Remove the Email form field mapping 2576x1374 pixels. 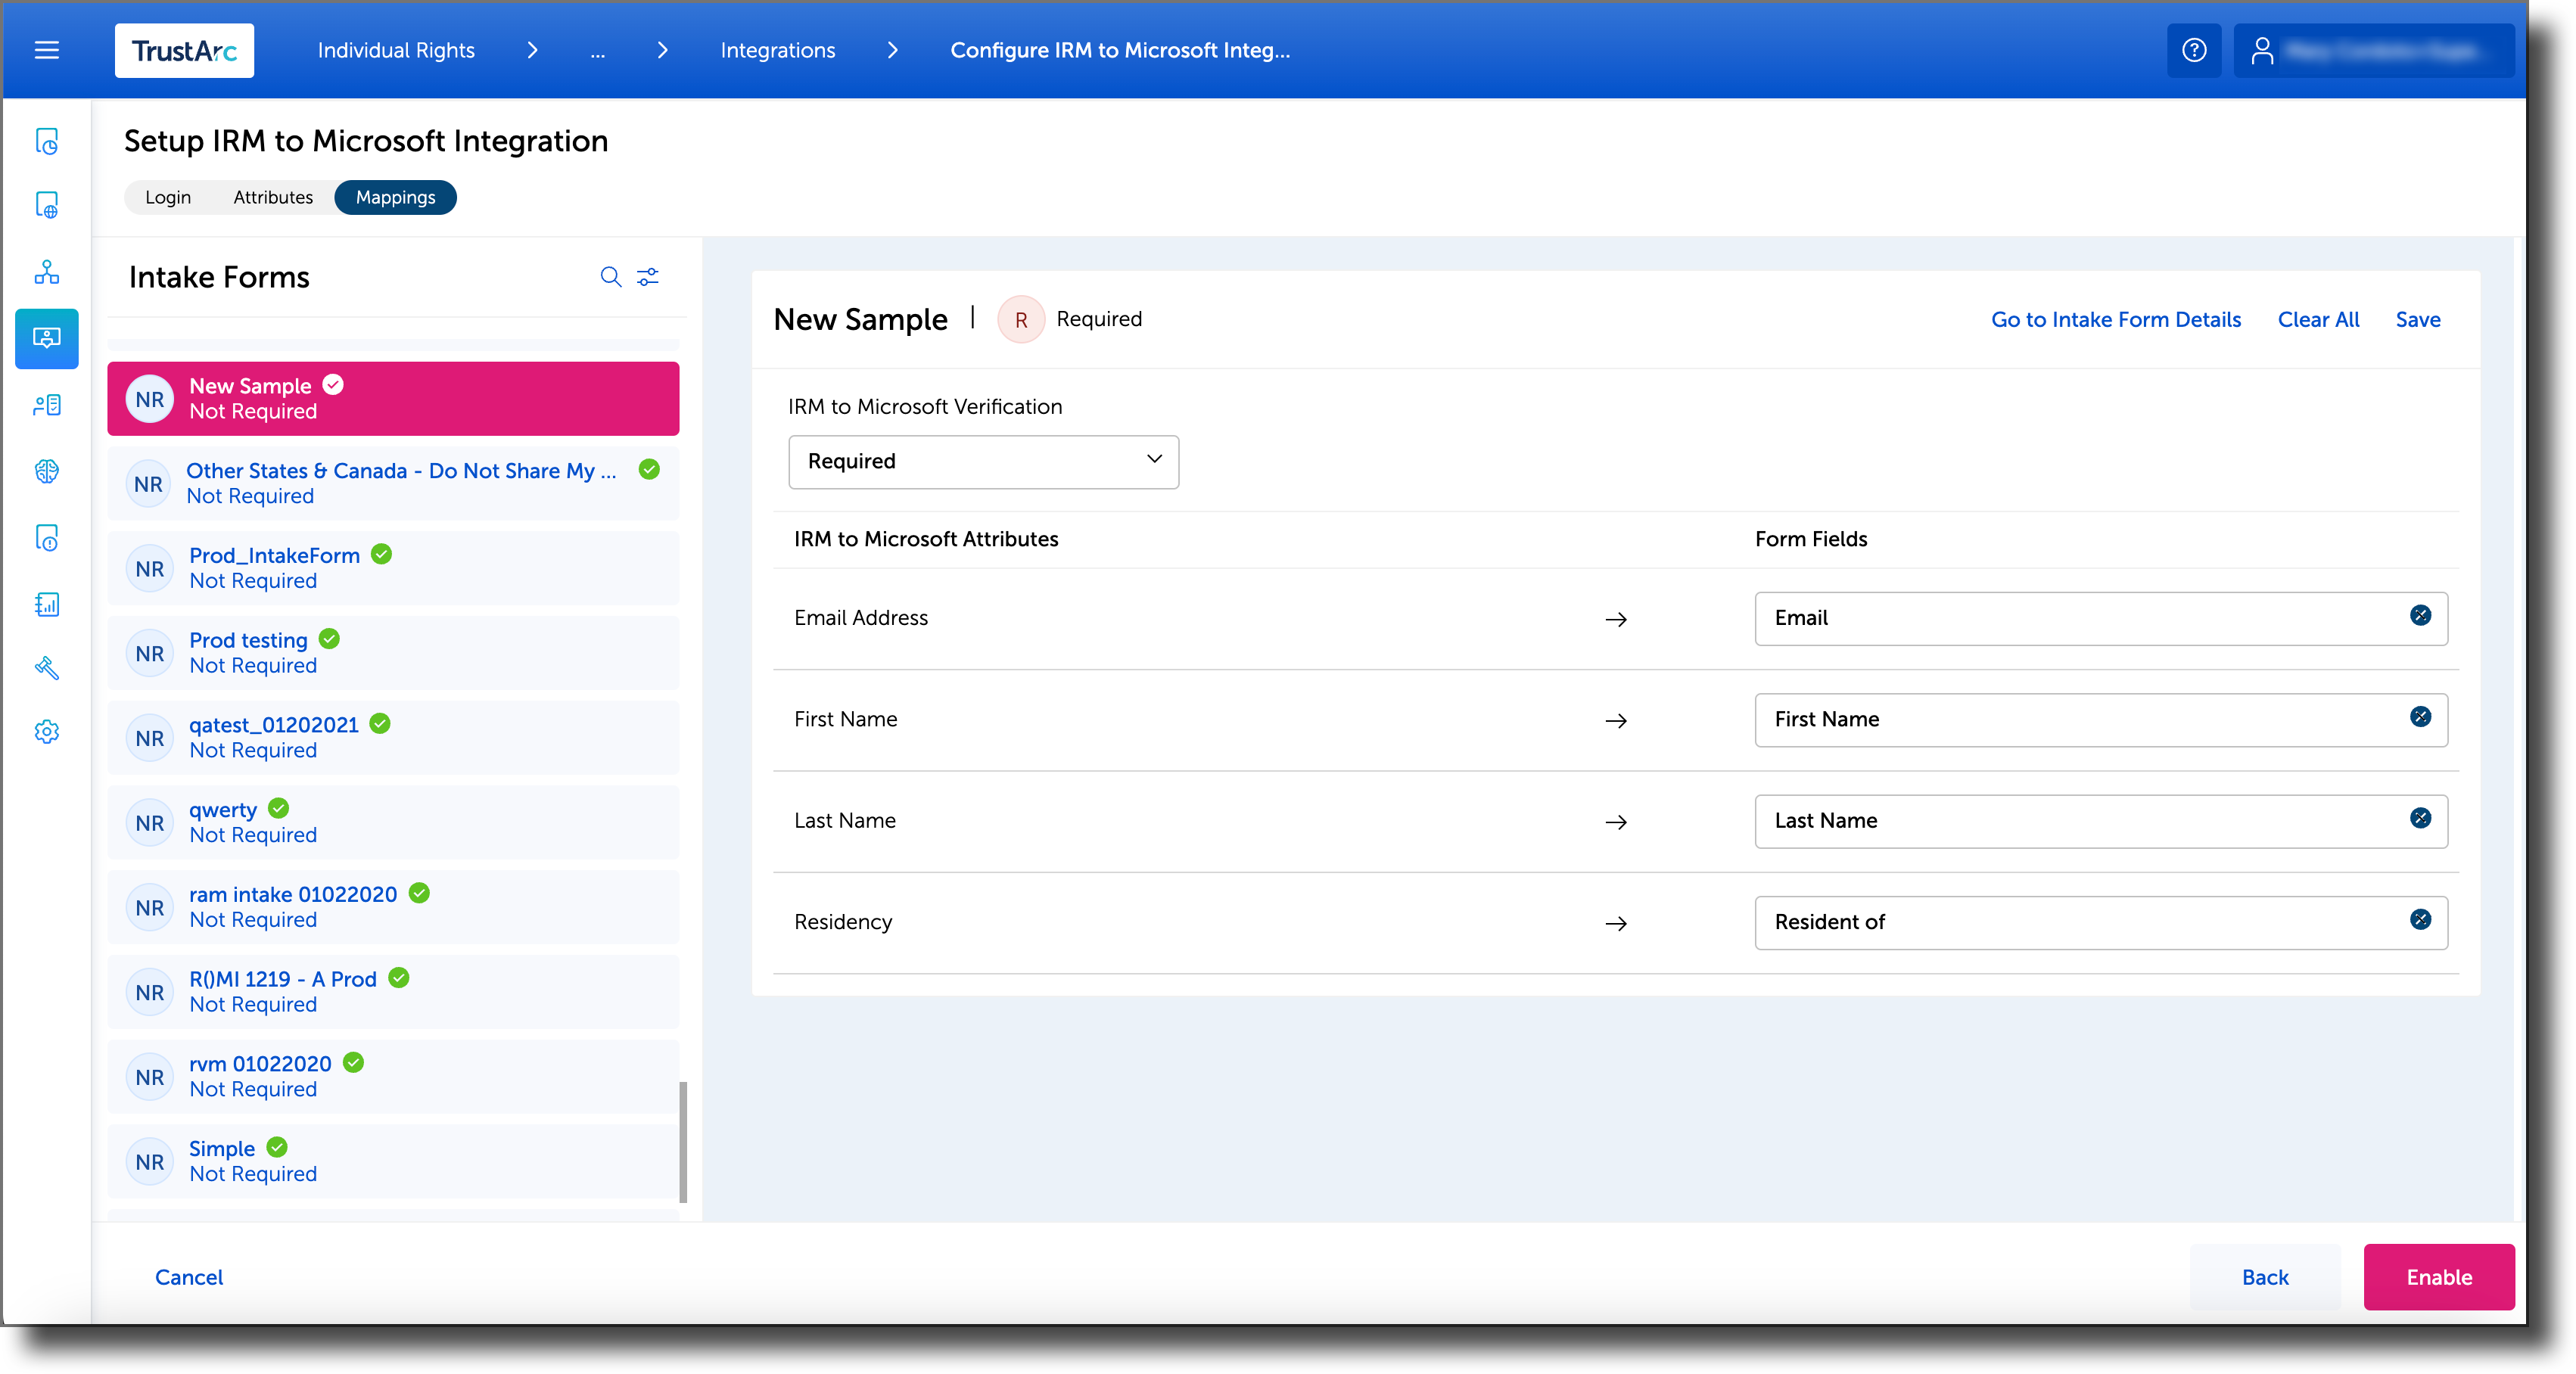tap(2420, 616)
